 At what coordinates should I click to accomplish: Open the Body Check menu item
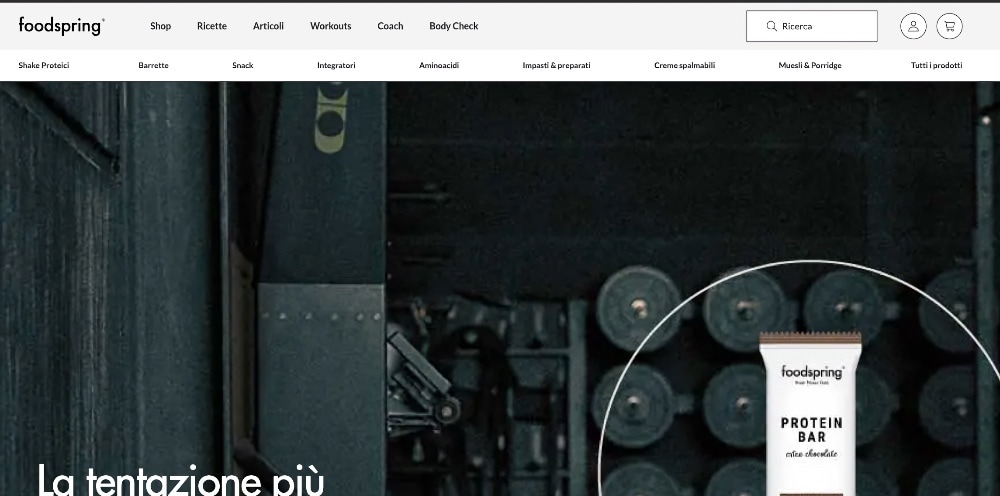(x=453, y=26)
